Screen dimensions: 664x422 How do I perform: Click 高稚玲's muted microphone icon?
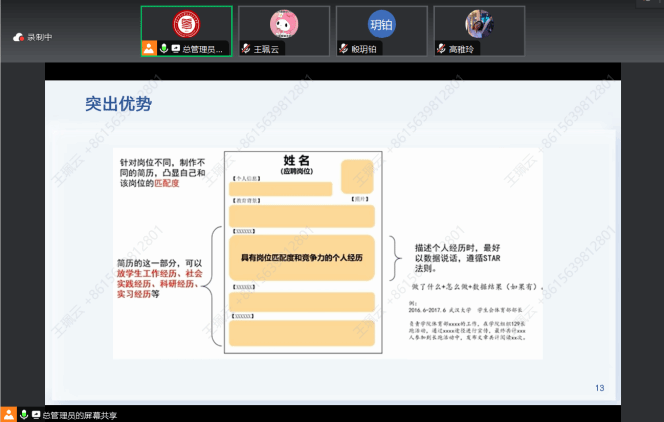pos(441,48)
